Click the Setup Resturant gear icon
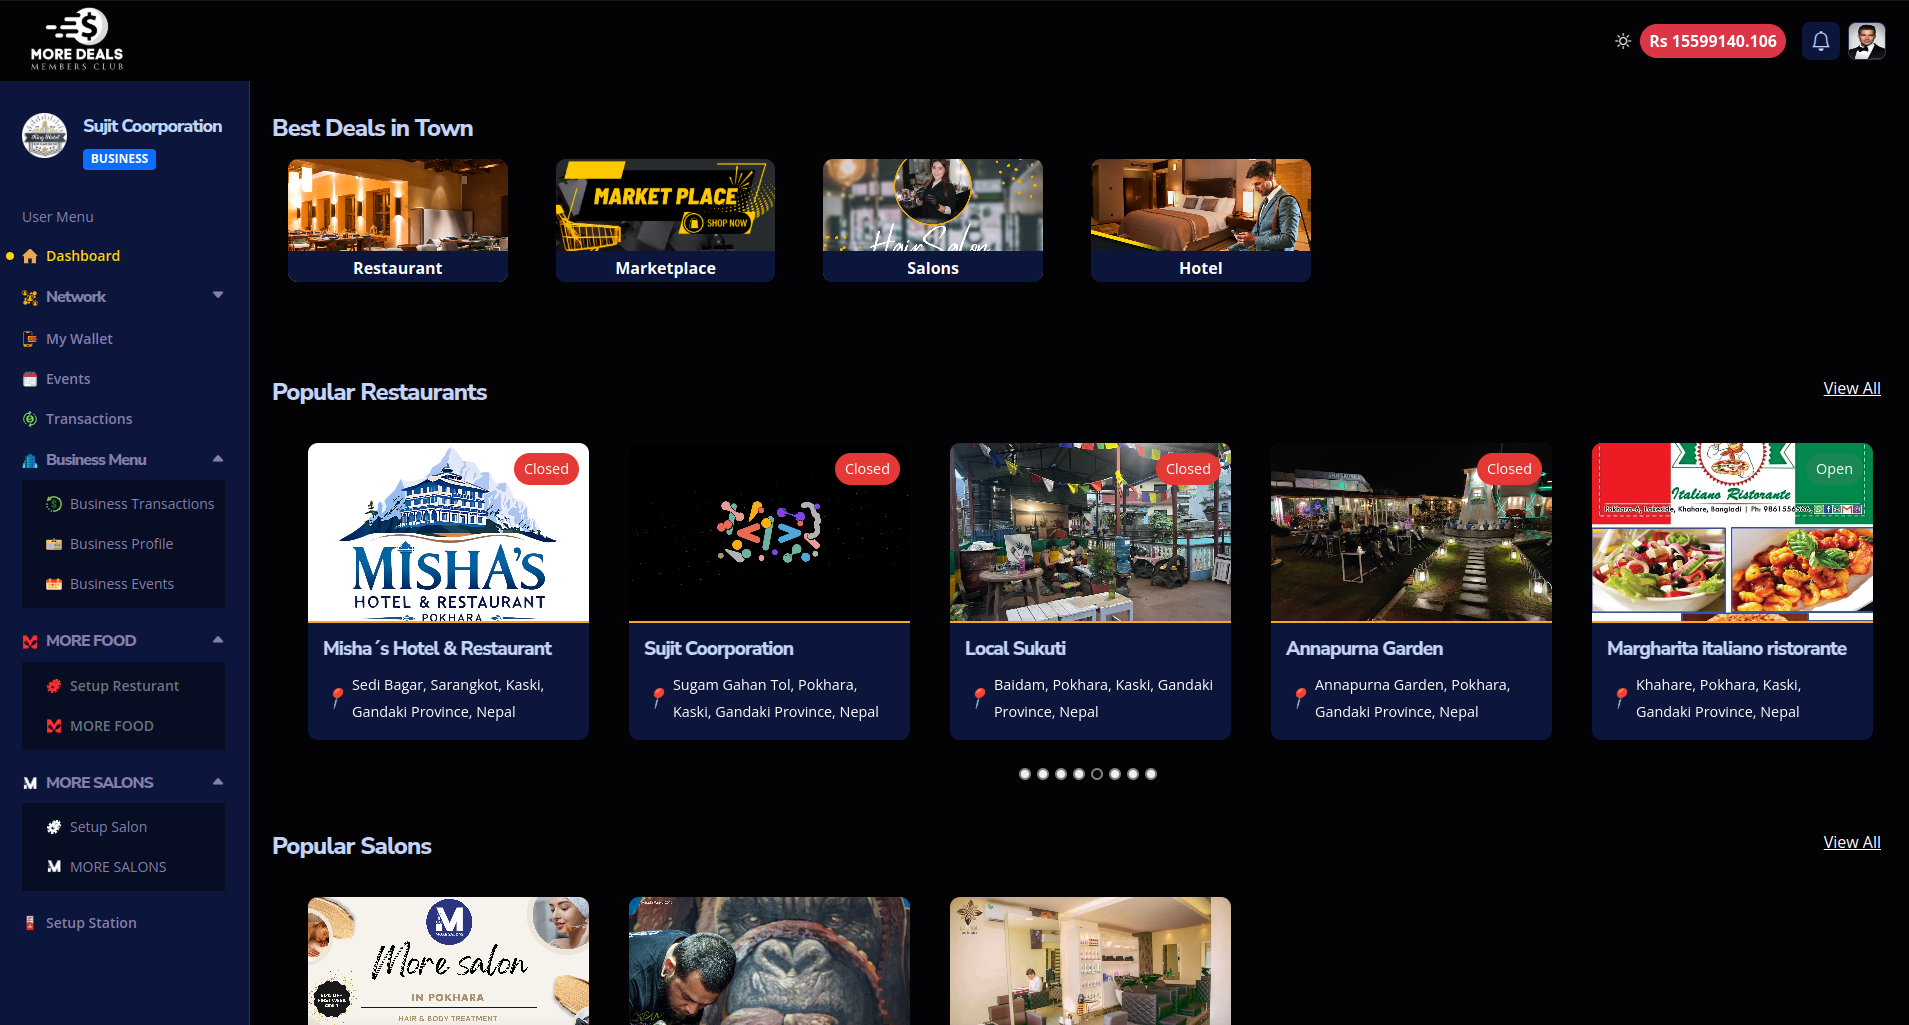Image resolution: width=1909 pixels, height=1025 pixels. pos(54,686)
